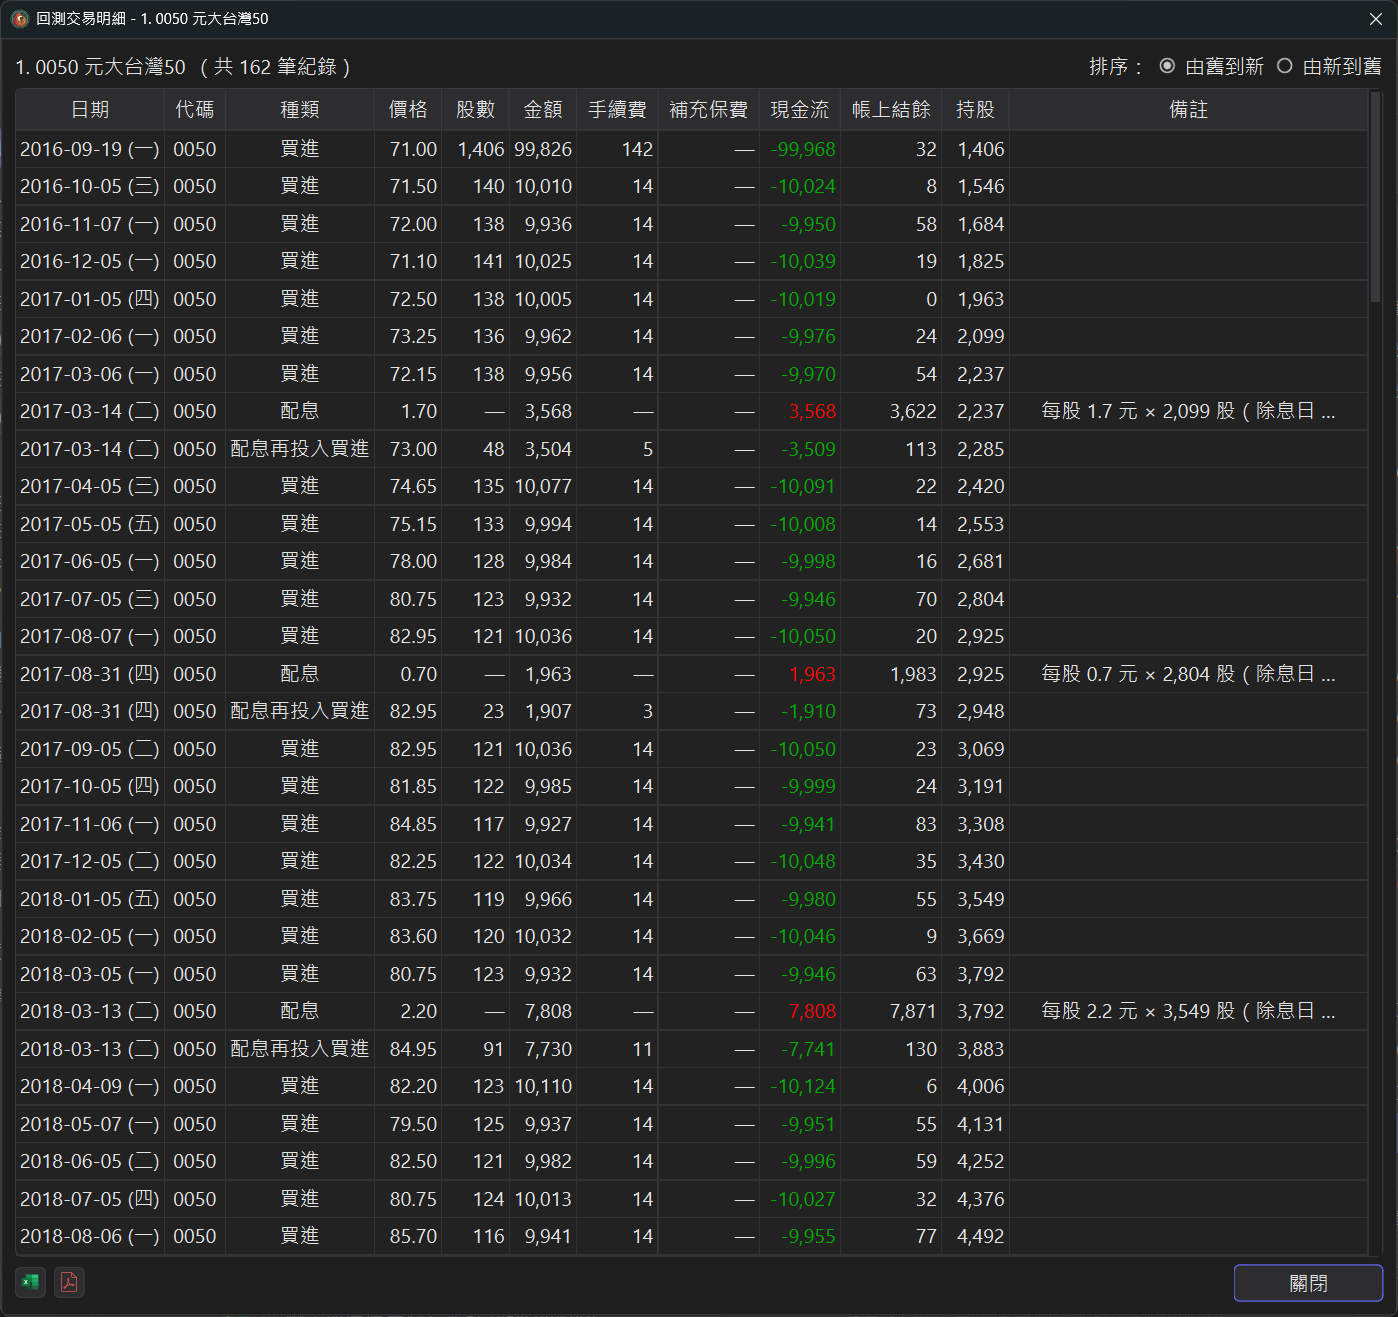Viewport: 1398px width, 1317px height.
Task: Select the 由舊到新 sort order radio button
Action: [1167, 66]
